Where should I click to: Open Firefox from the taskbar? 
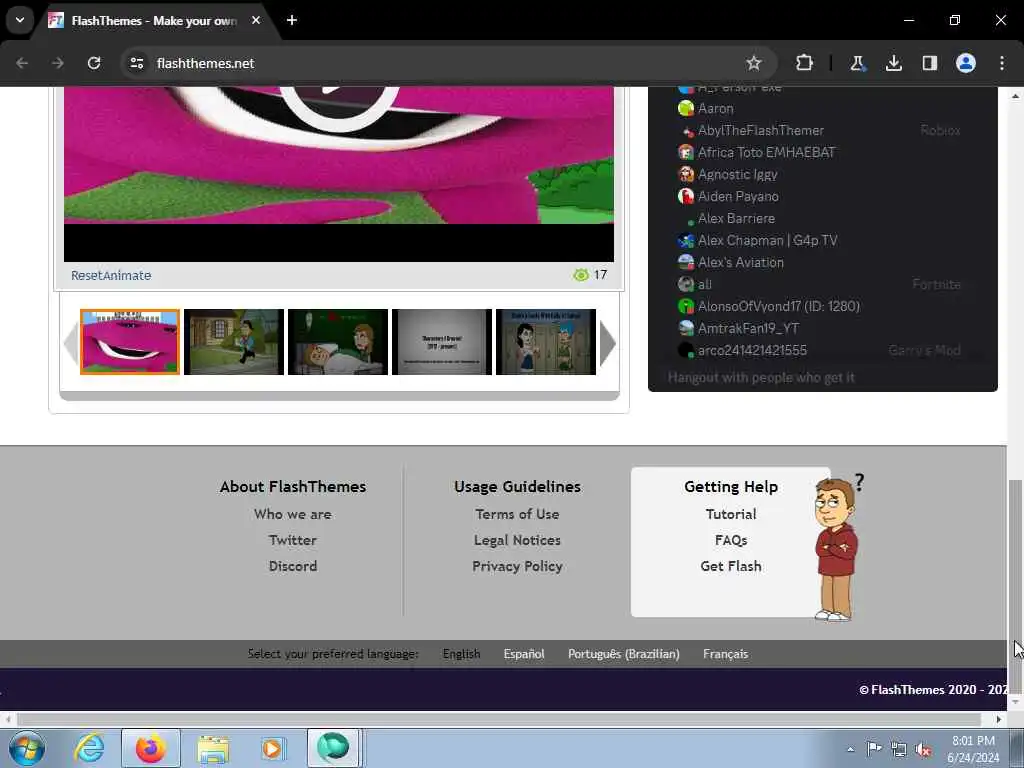click(x=151, y=748)
